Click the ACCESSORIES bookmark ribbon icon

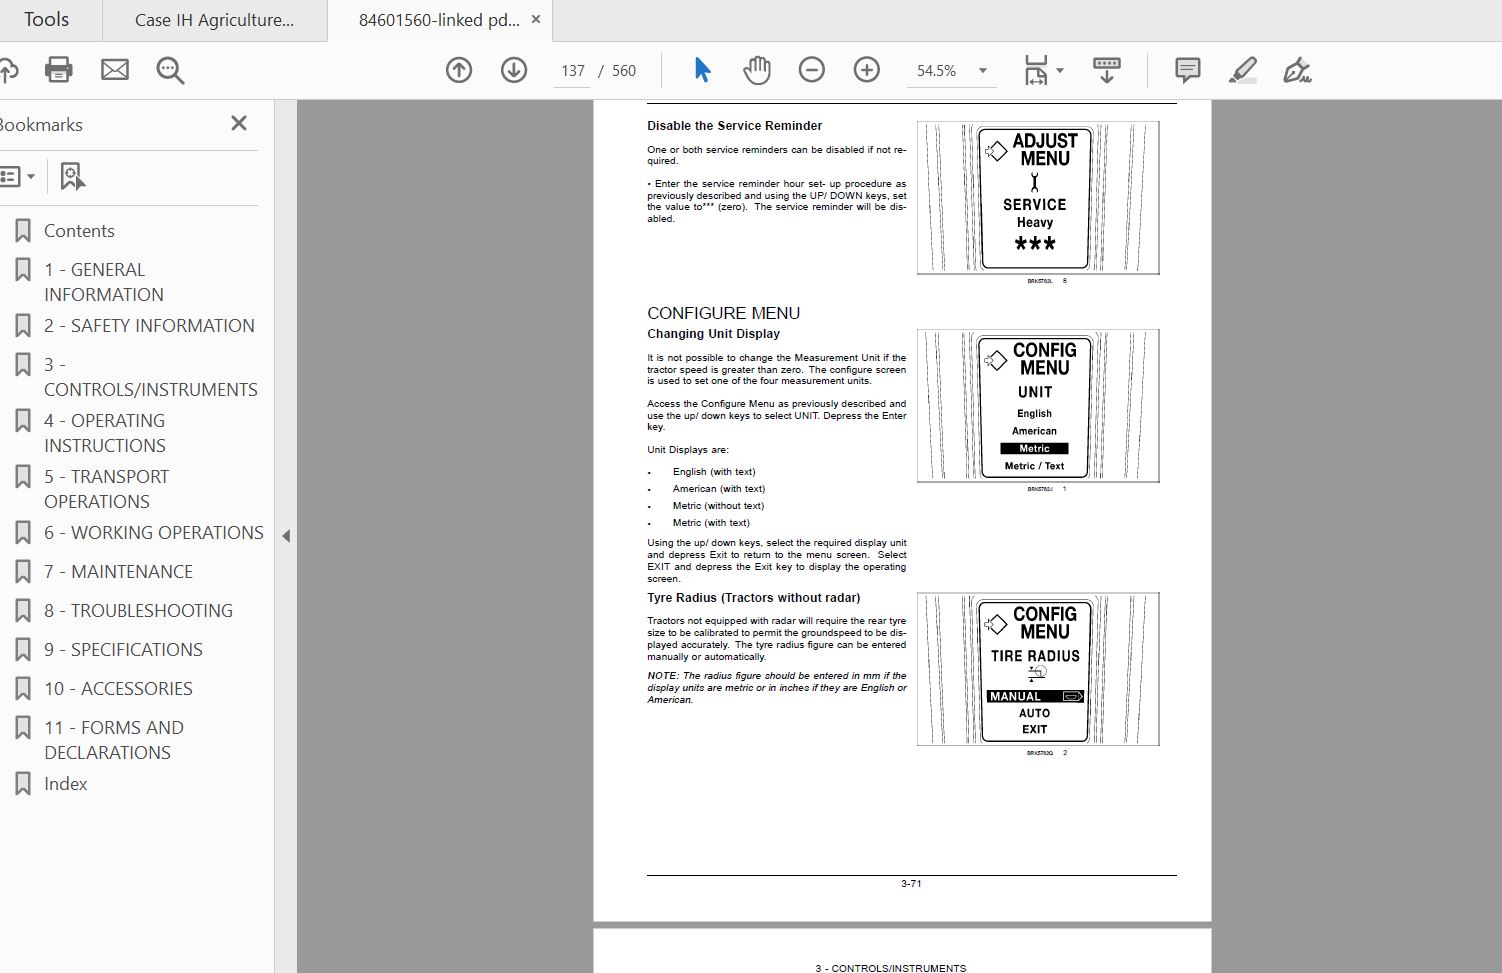[23, 689]
